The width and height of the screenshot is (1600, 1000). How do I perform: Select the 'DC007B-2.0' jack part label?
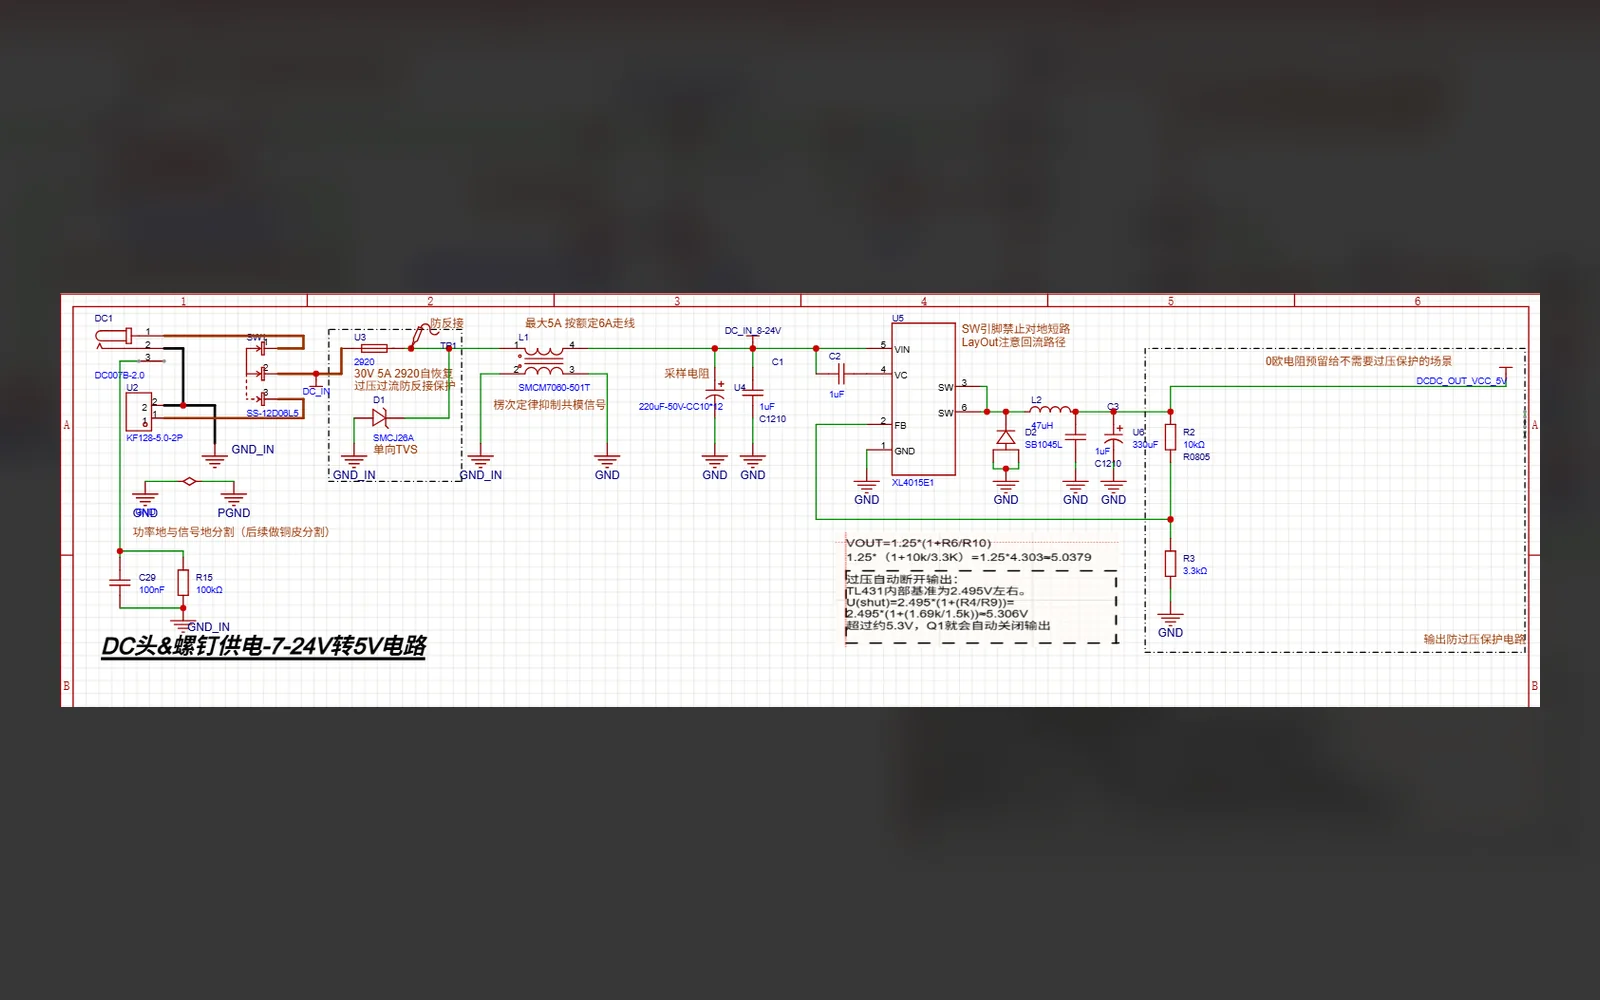pyautogui.click(x=119, y=376)
